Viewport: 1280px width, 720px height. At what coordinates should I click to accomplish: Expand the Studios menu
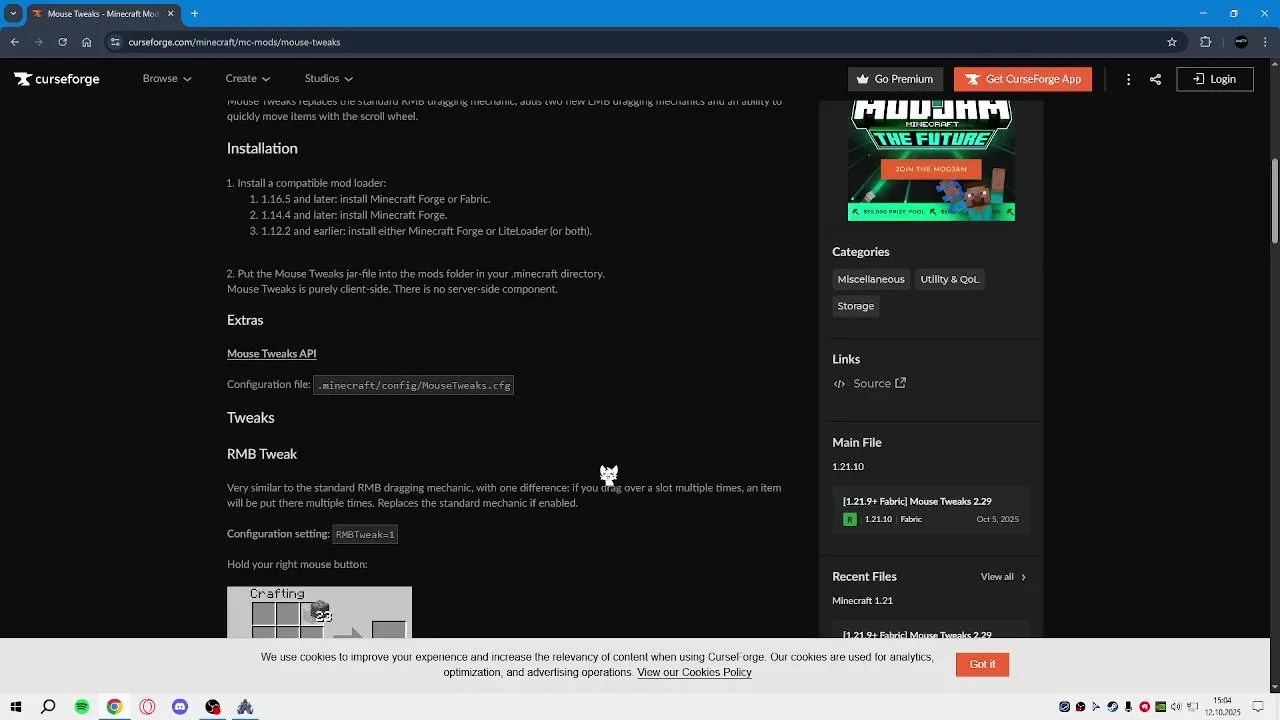point(328,78)
